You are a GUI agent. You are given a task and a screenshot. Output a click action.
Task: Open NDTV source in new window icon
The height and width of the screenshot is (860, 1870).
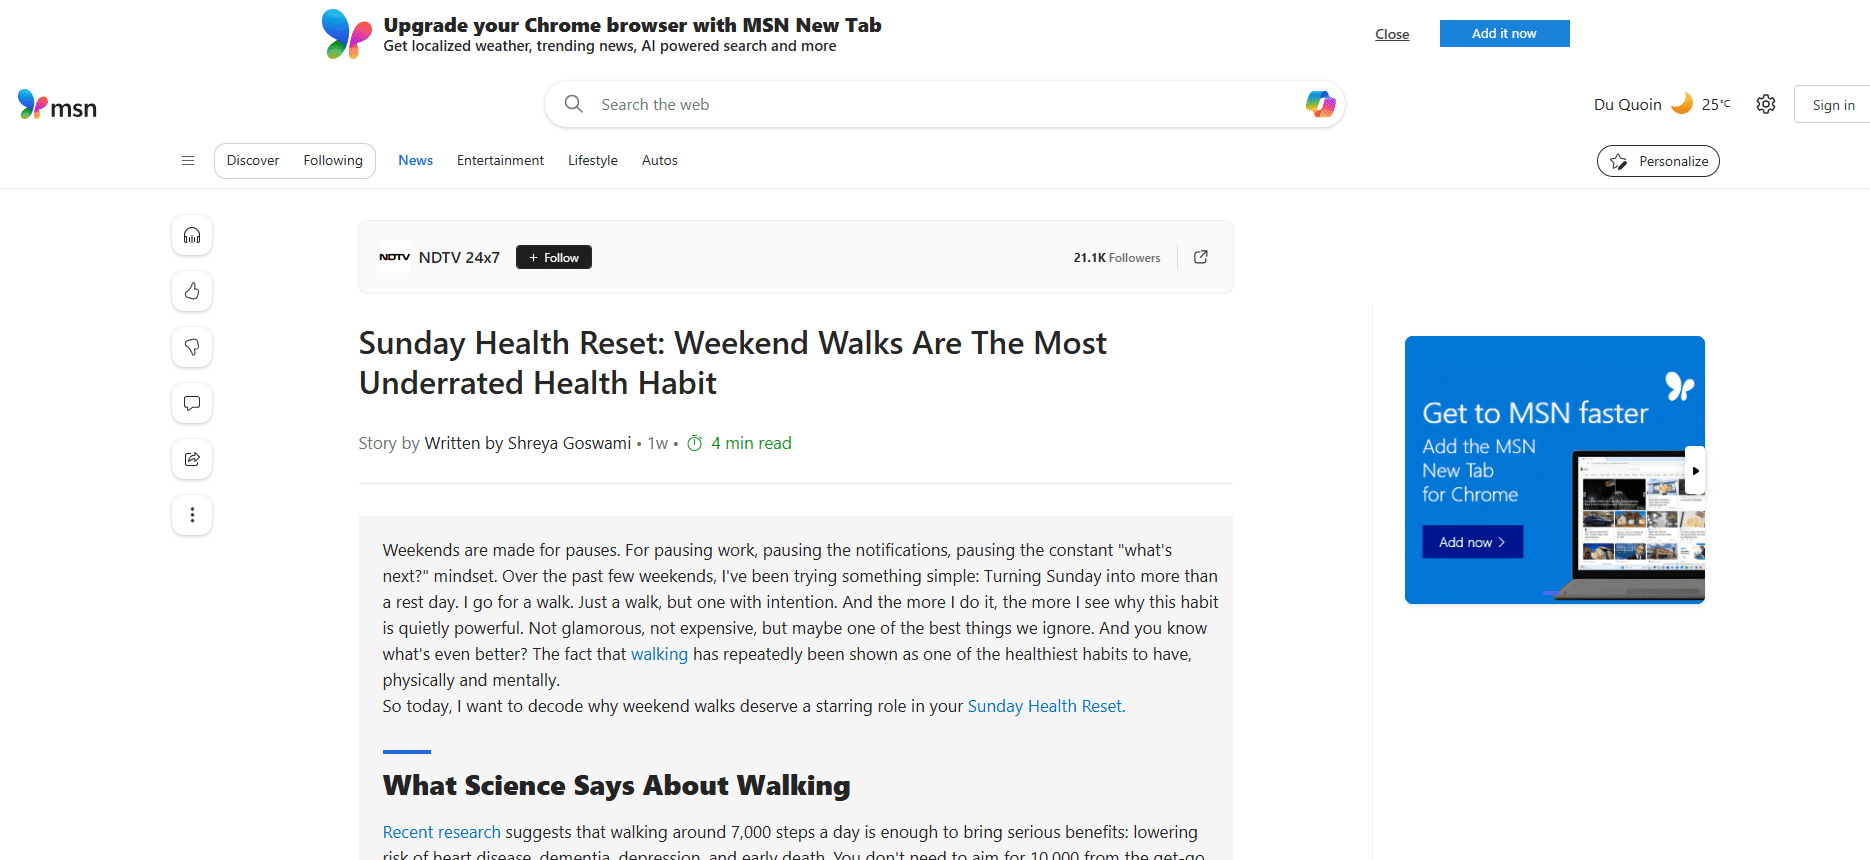pos(1201,257)
